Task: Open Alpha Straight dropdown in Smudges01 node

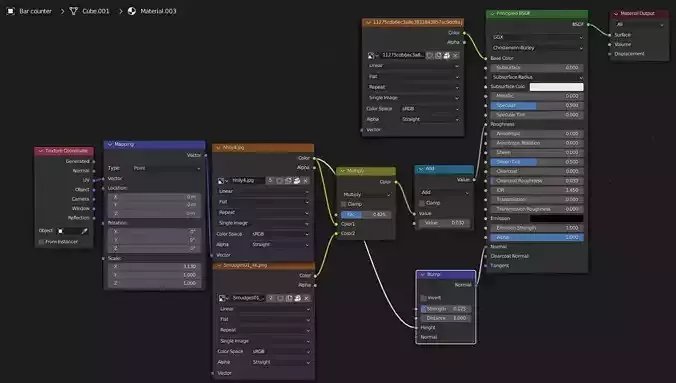Action: click(281, 362)
